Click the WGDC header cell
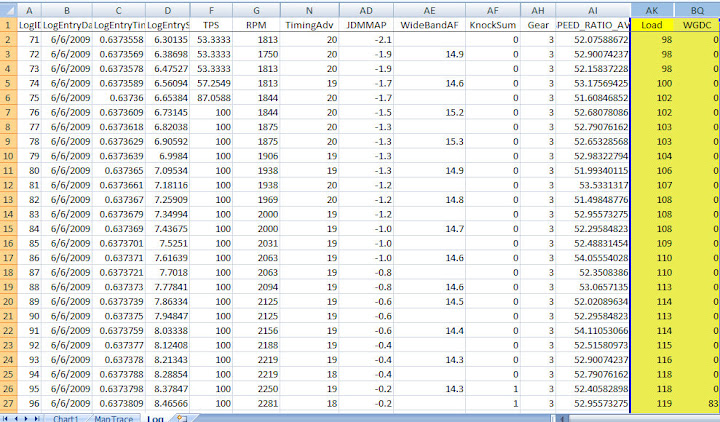The image size is (720, 422). click(x=697, y=25)
